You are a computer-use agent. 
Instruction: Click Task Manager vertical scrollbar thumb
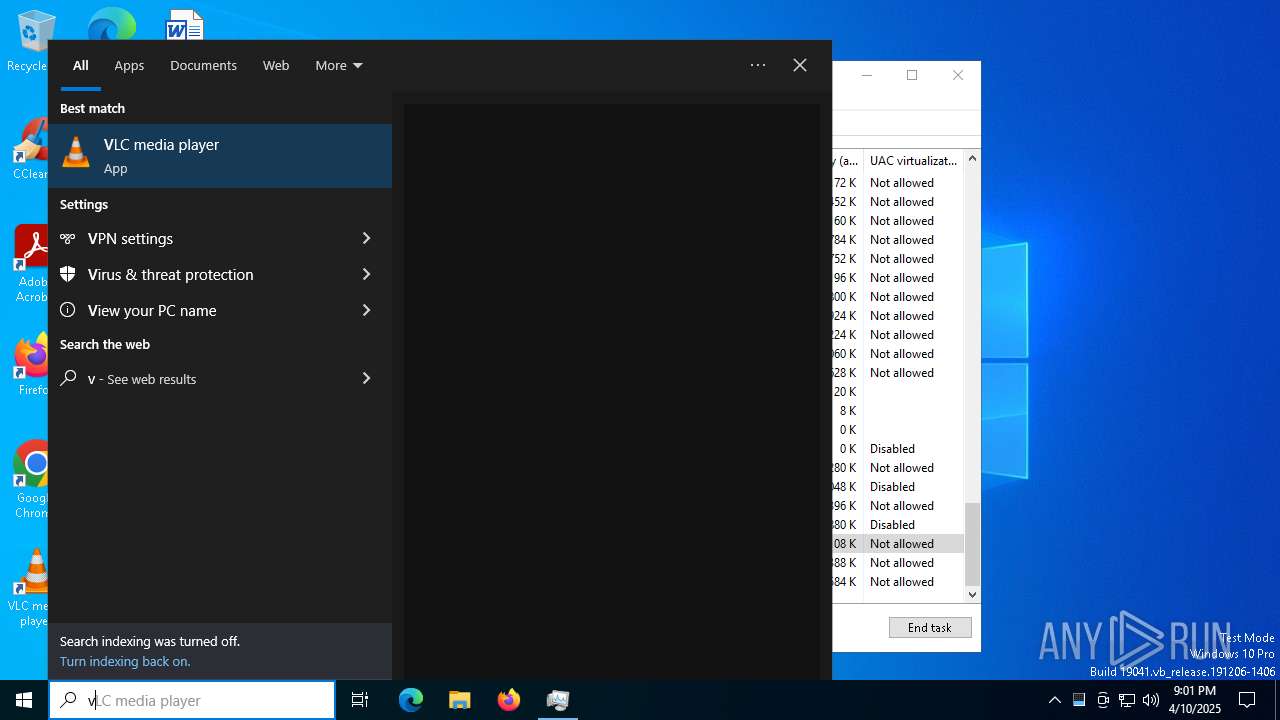point(972,544)
